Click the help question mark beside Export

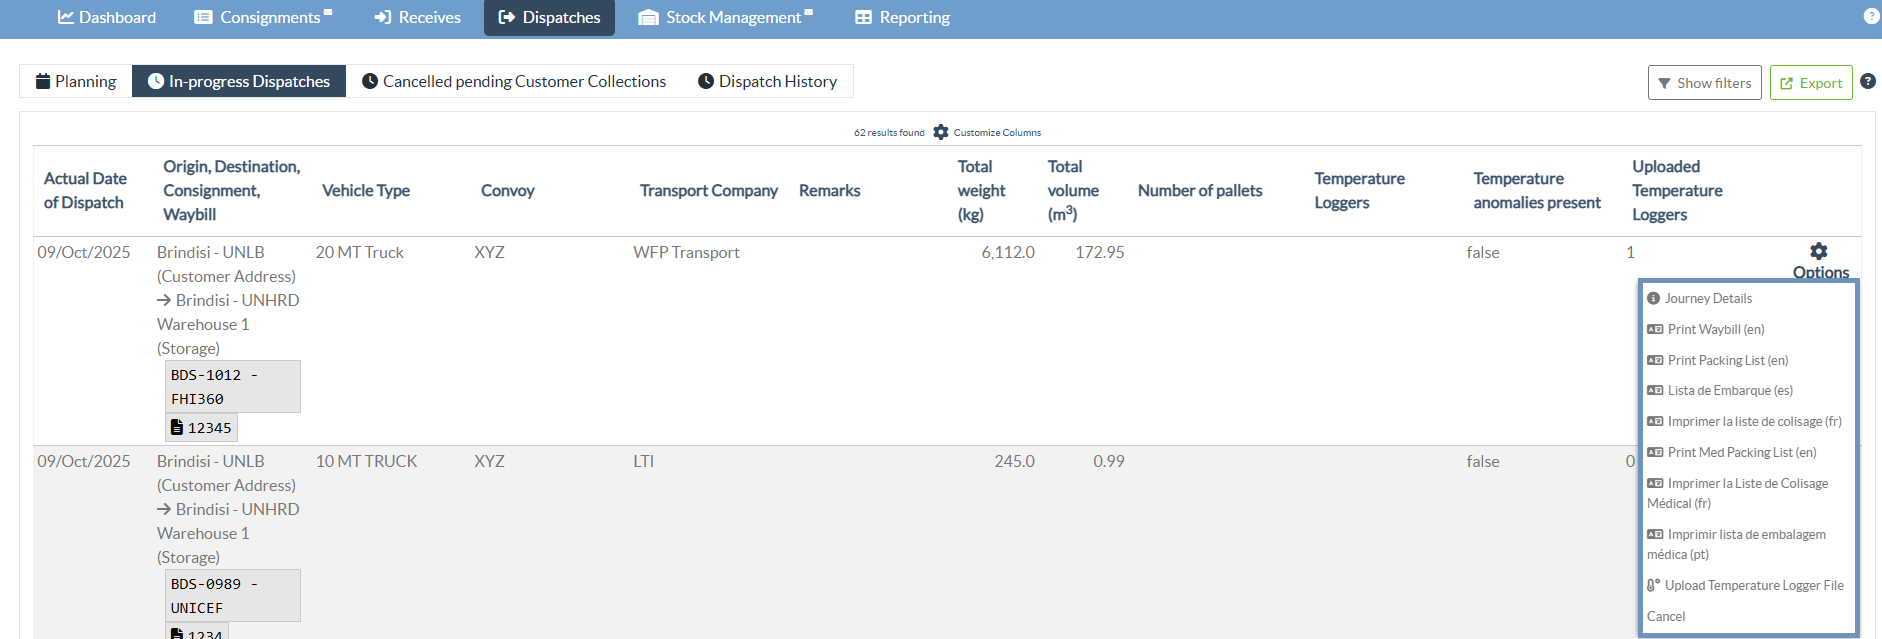pyautogui.click(x=1867, y=82)
